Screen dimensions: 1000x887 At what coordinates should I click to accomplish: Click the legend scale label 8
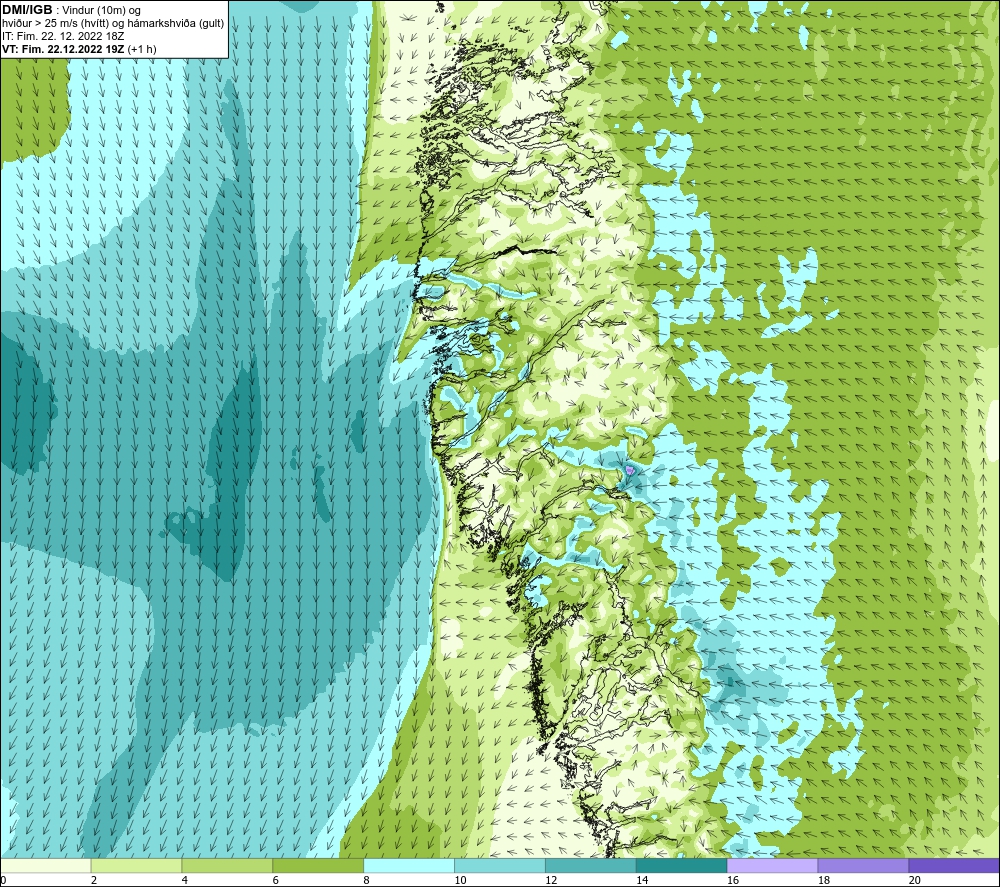coord(367,880)
